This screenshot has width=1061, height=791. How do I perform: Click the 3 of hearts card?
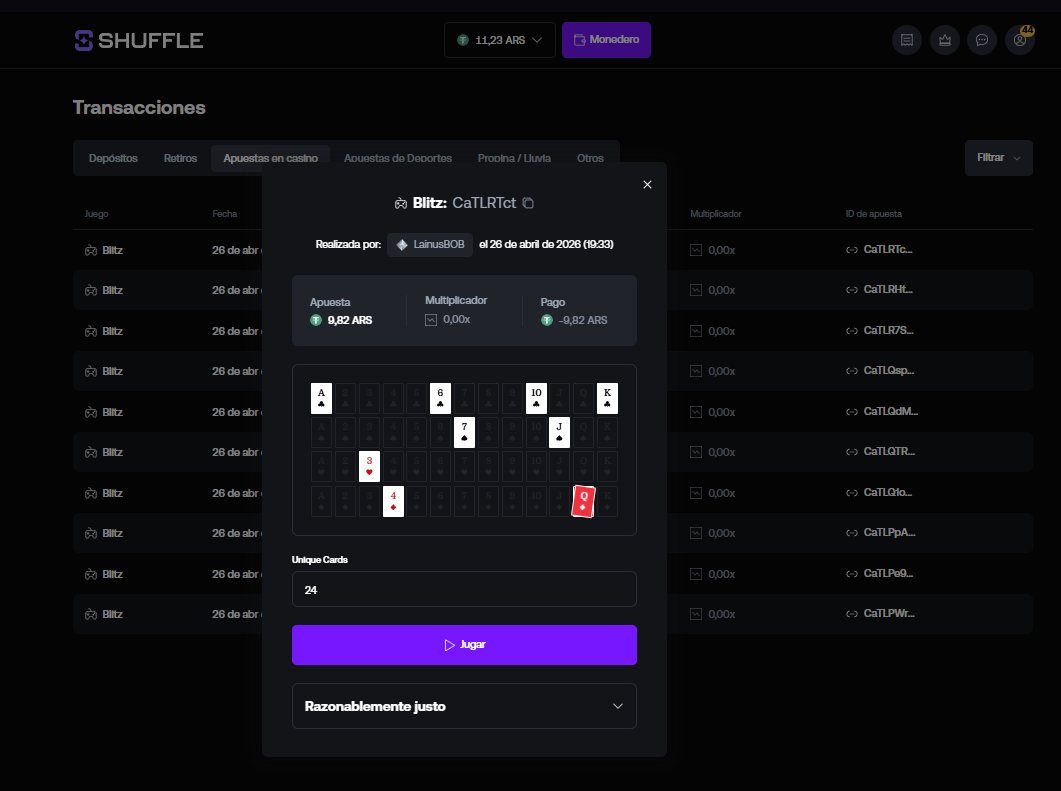pos(369,466)
